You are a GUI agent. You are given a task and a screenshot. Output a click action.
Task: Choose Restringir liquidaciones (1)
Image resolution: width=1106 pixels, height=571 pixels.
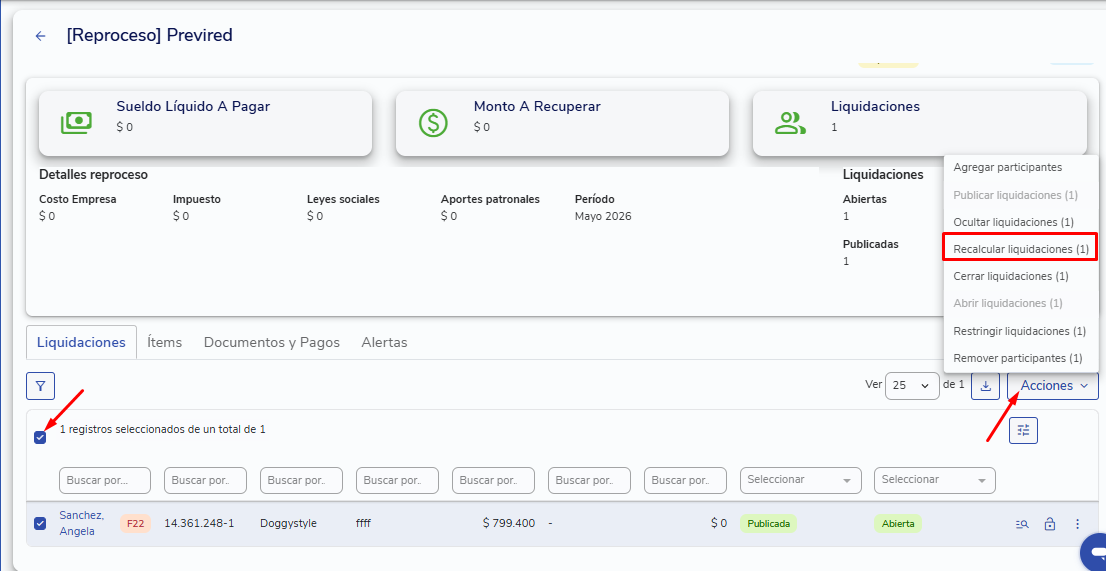[x=1021, y=331]
